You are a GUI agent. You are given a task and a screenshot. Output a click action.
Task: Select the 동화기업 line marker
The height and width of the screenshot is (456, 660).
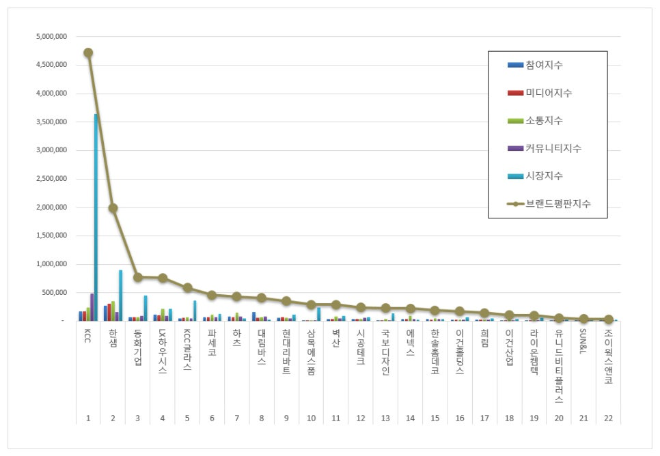point(138,277)
